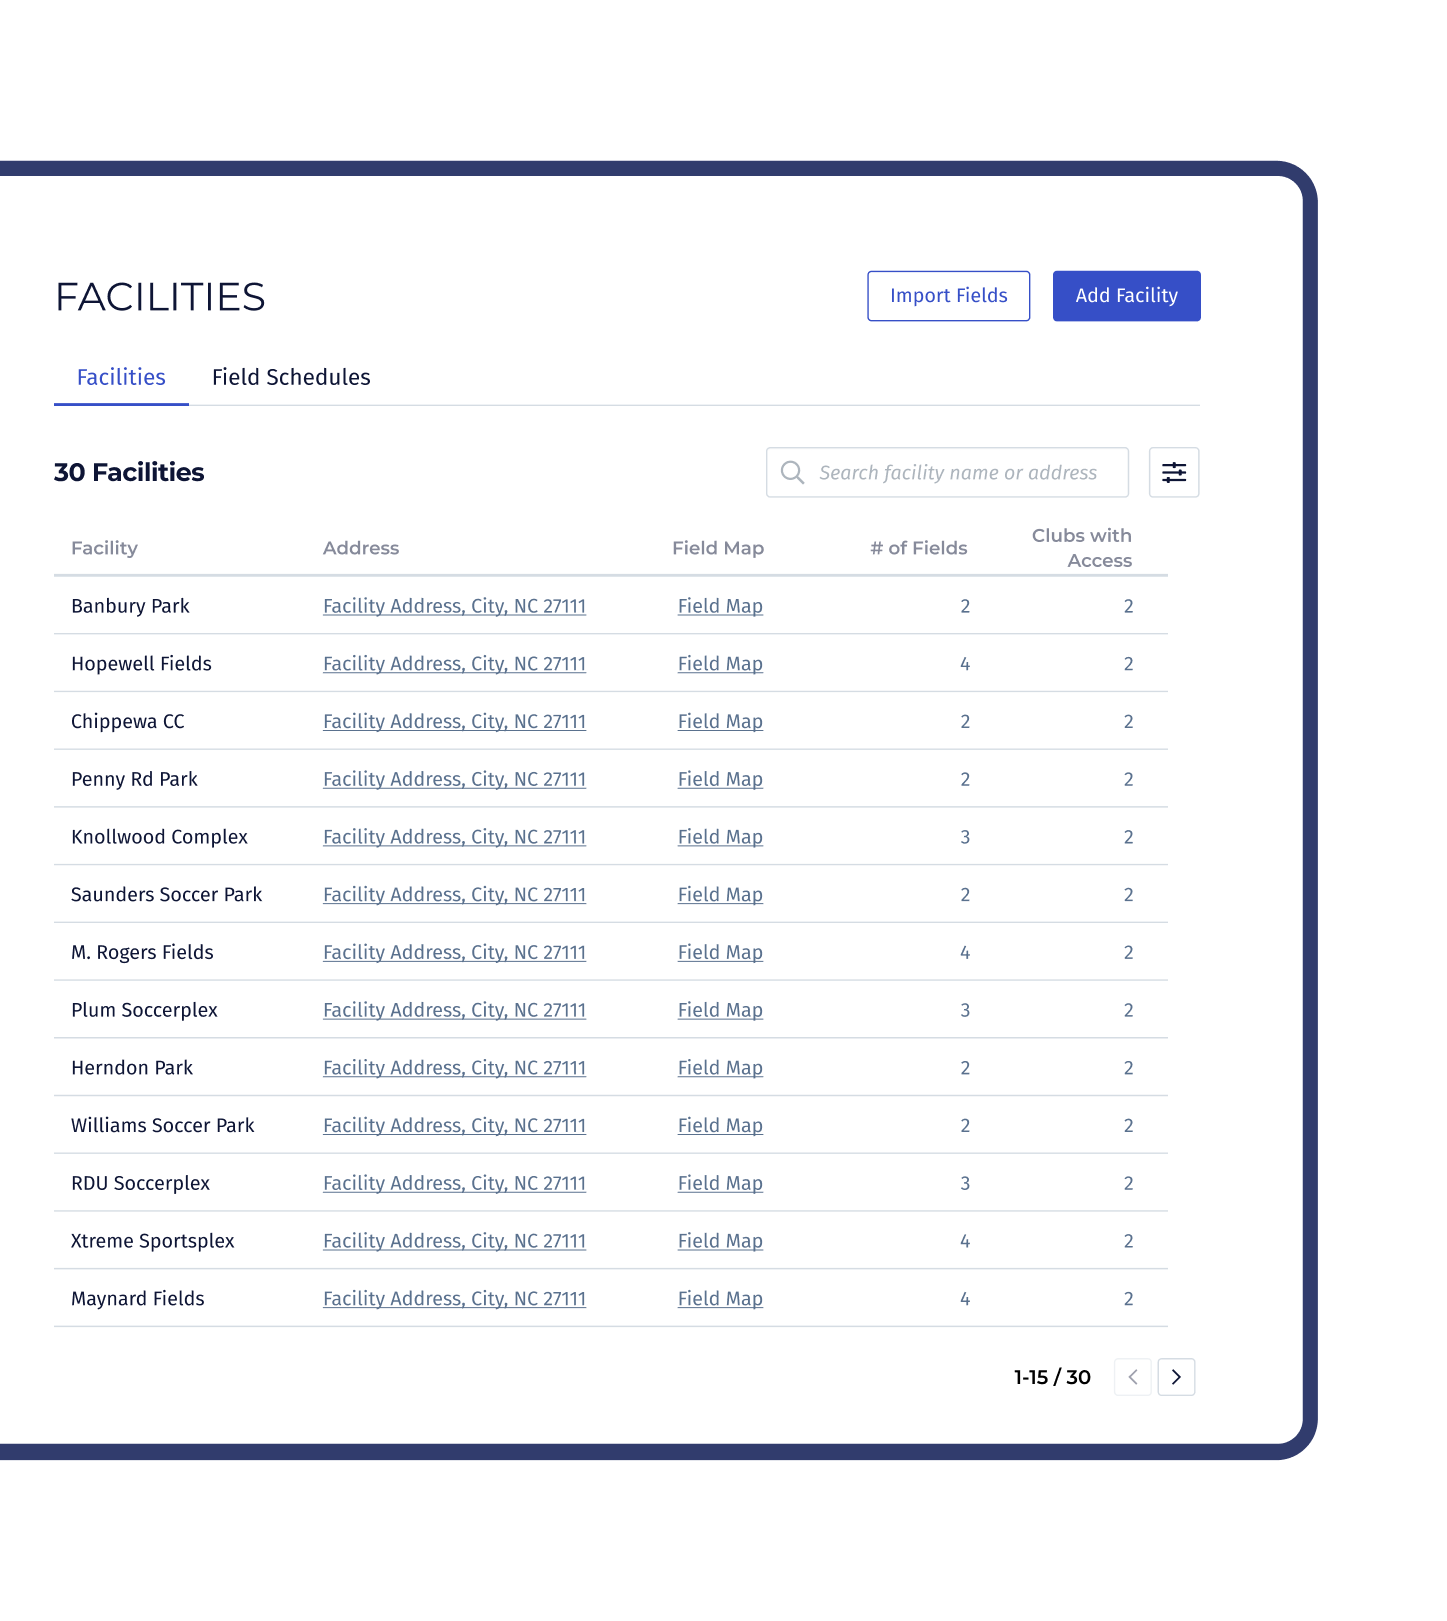Select the RDU Soccerplex name
The height and width of the screenshot is (1621, 1447).
coord(140,1183)
